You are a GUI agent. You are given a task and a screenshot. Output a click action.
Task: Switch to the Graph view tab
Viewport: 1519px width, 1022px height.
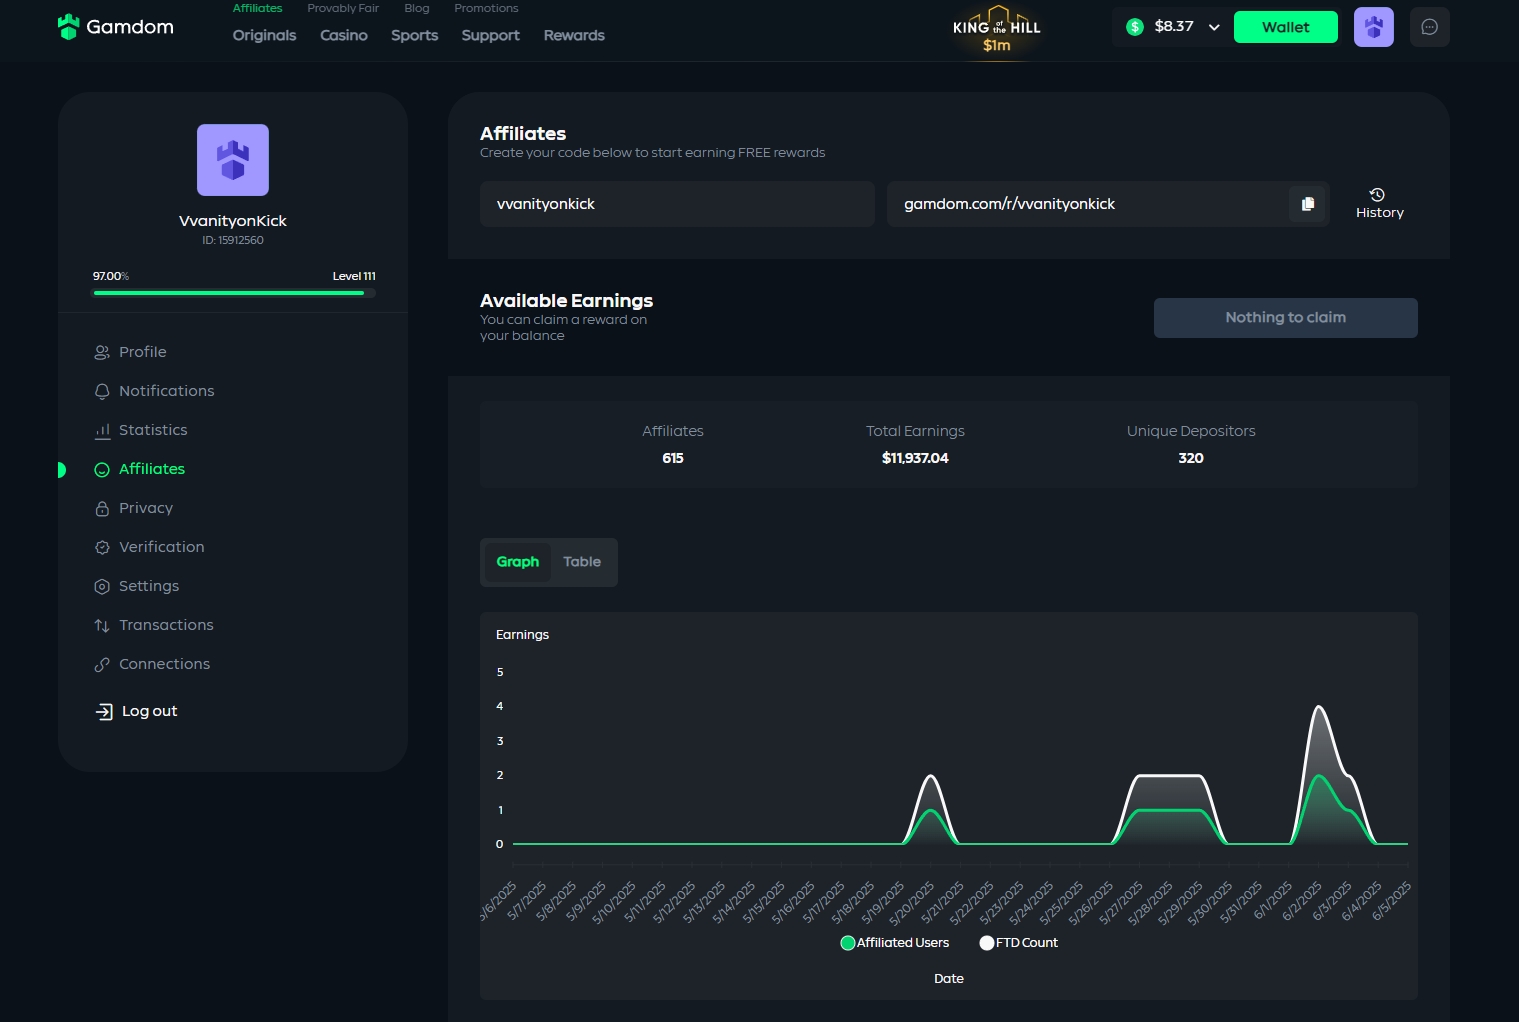click(x=518, y=562)
